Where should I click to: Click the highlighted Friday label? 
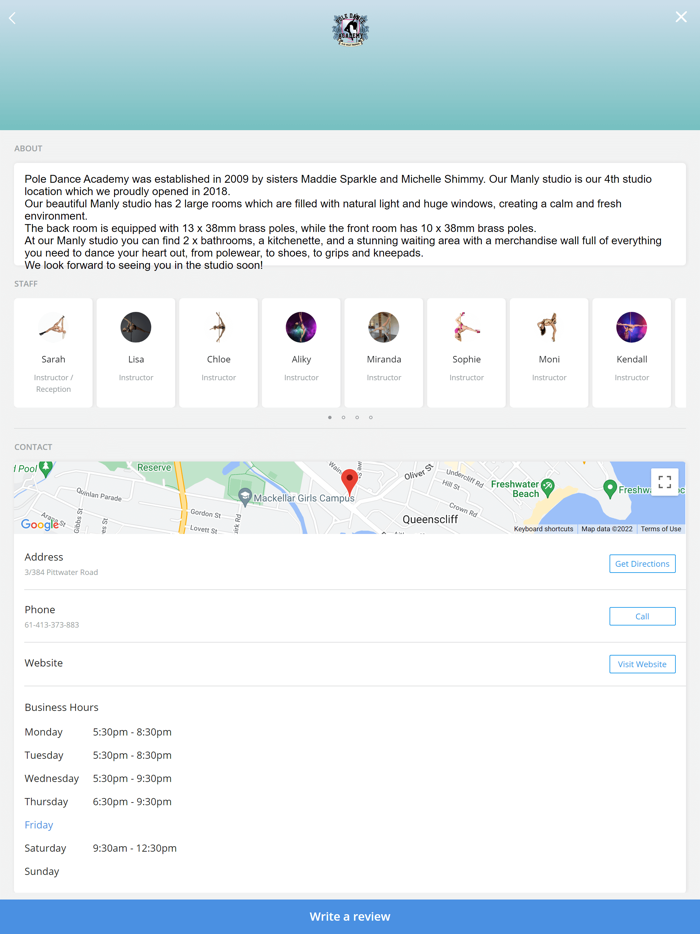coord(39,825)
